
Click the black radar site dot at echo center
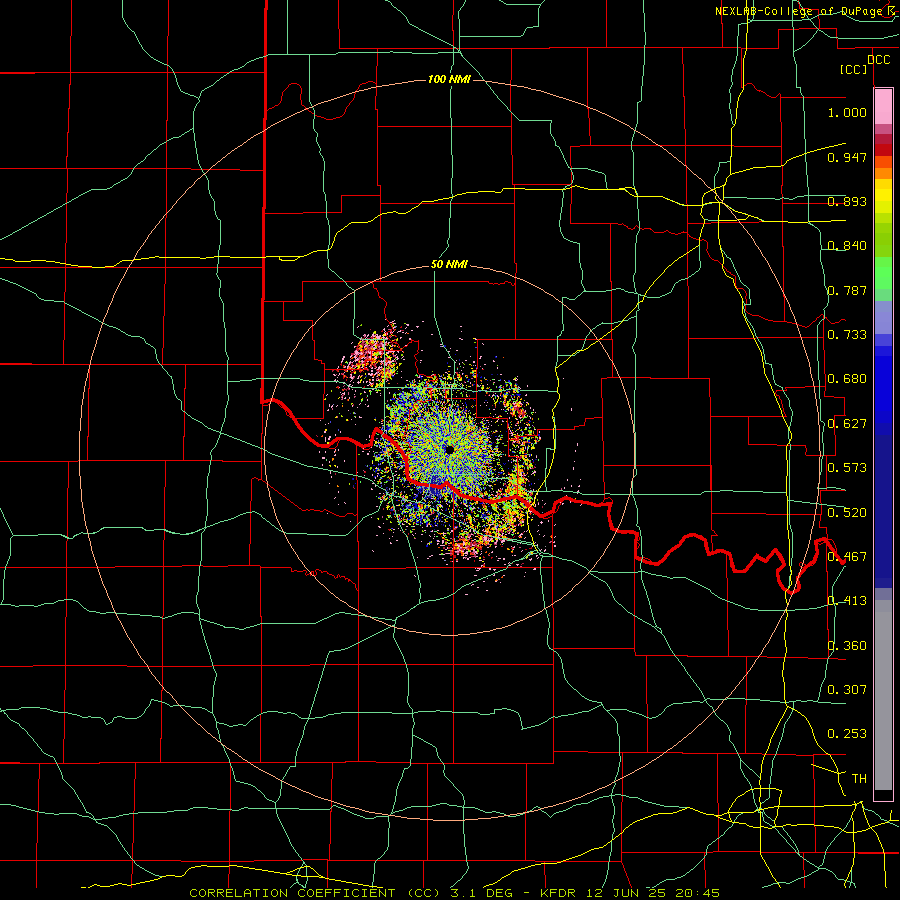449,449
